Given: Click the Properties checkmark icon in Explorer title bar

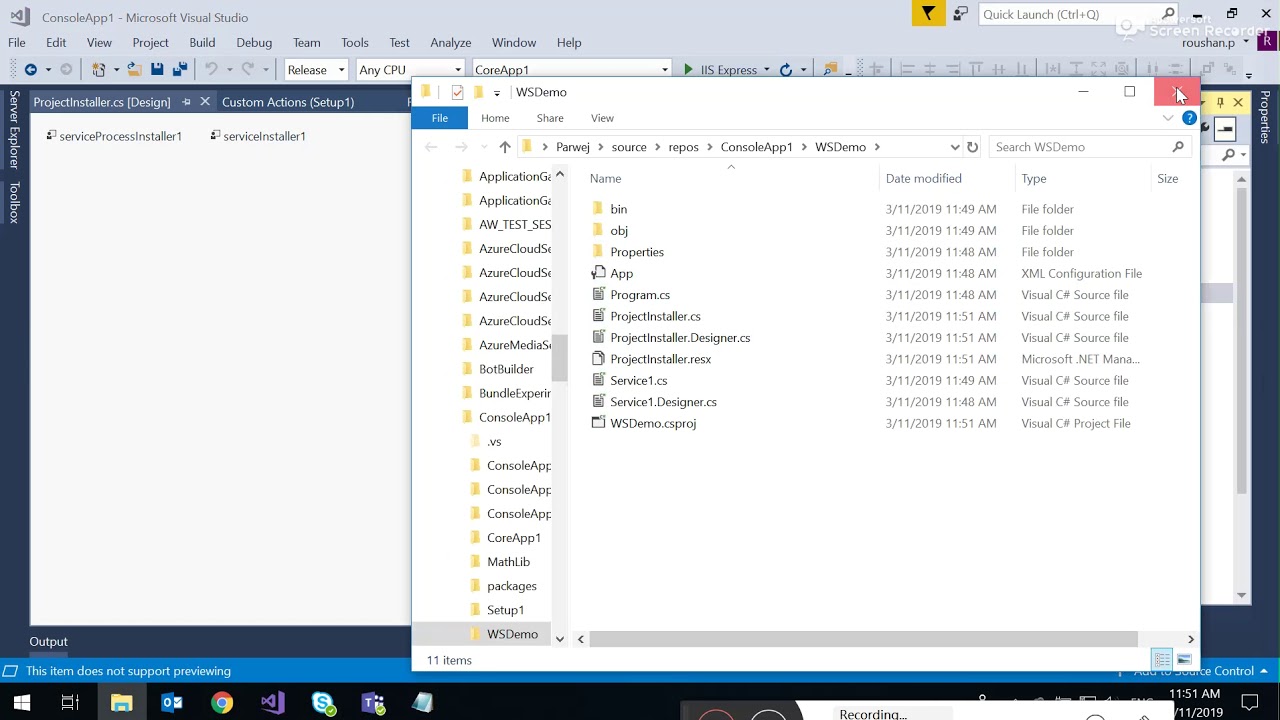Looking at the screenshot, I should pyautogui.click(x=457, y=92).
